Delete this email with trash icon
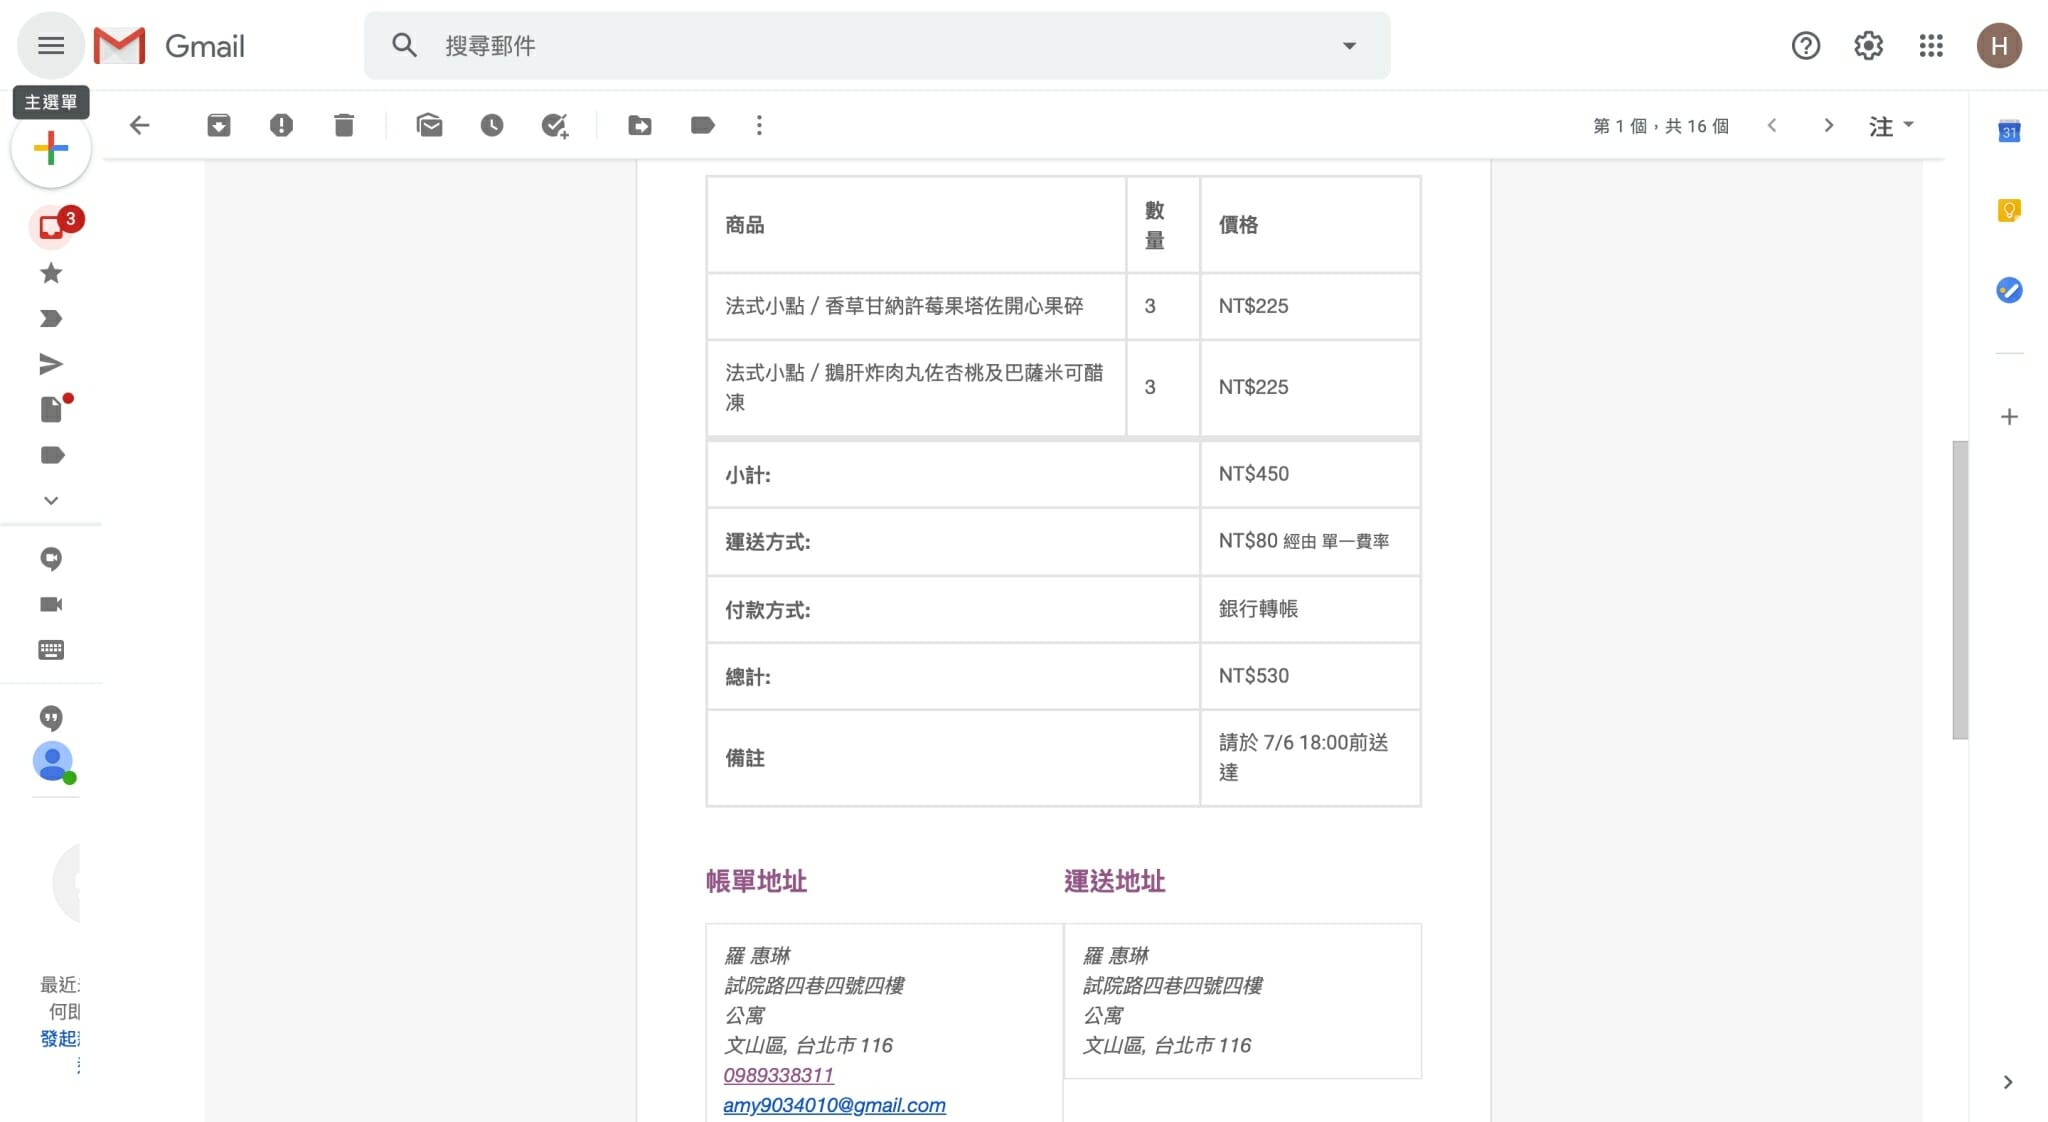The height and width of the screenshot is (1122, 2048). 344,125
